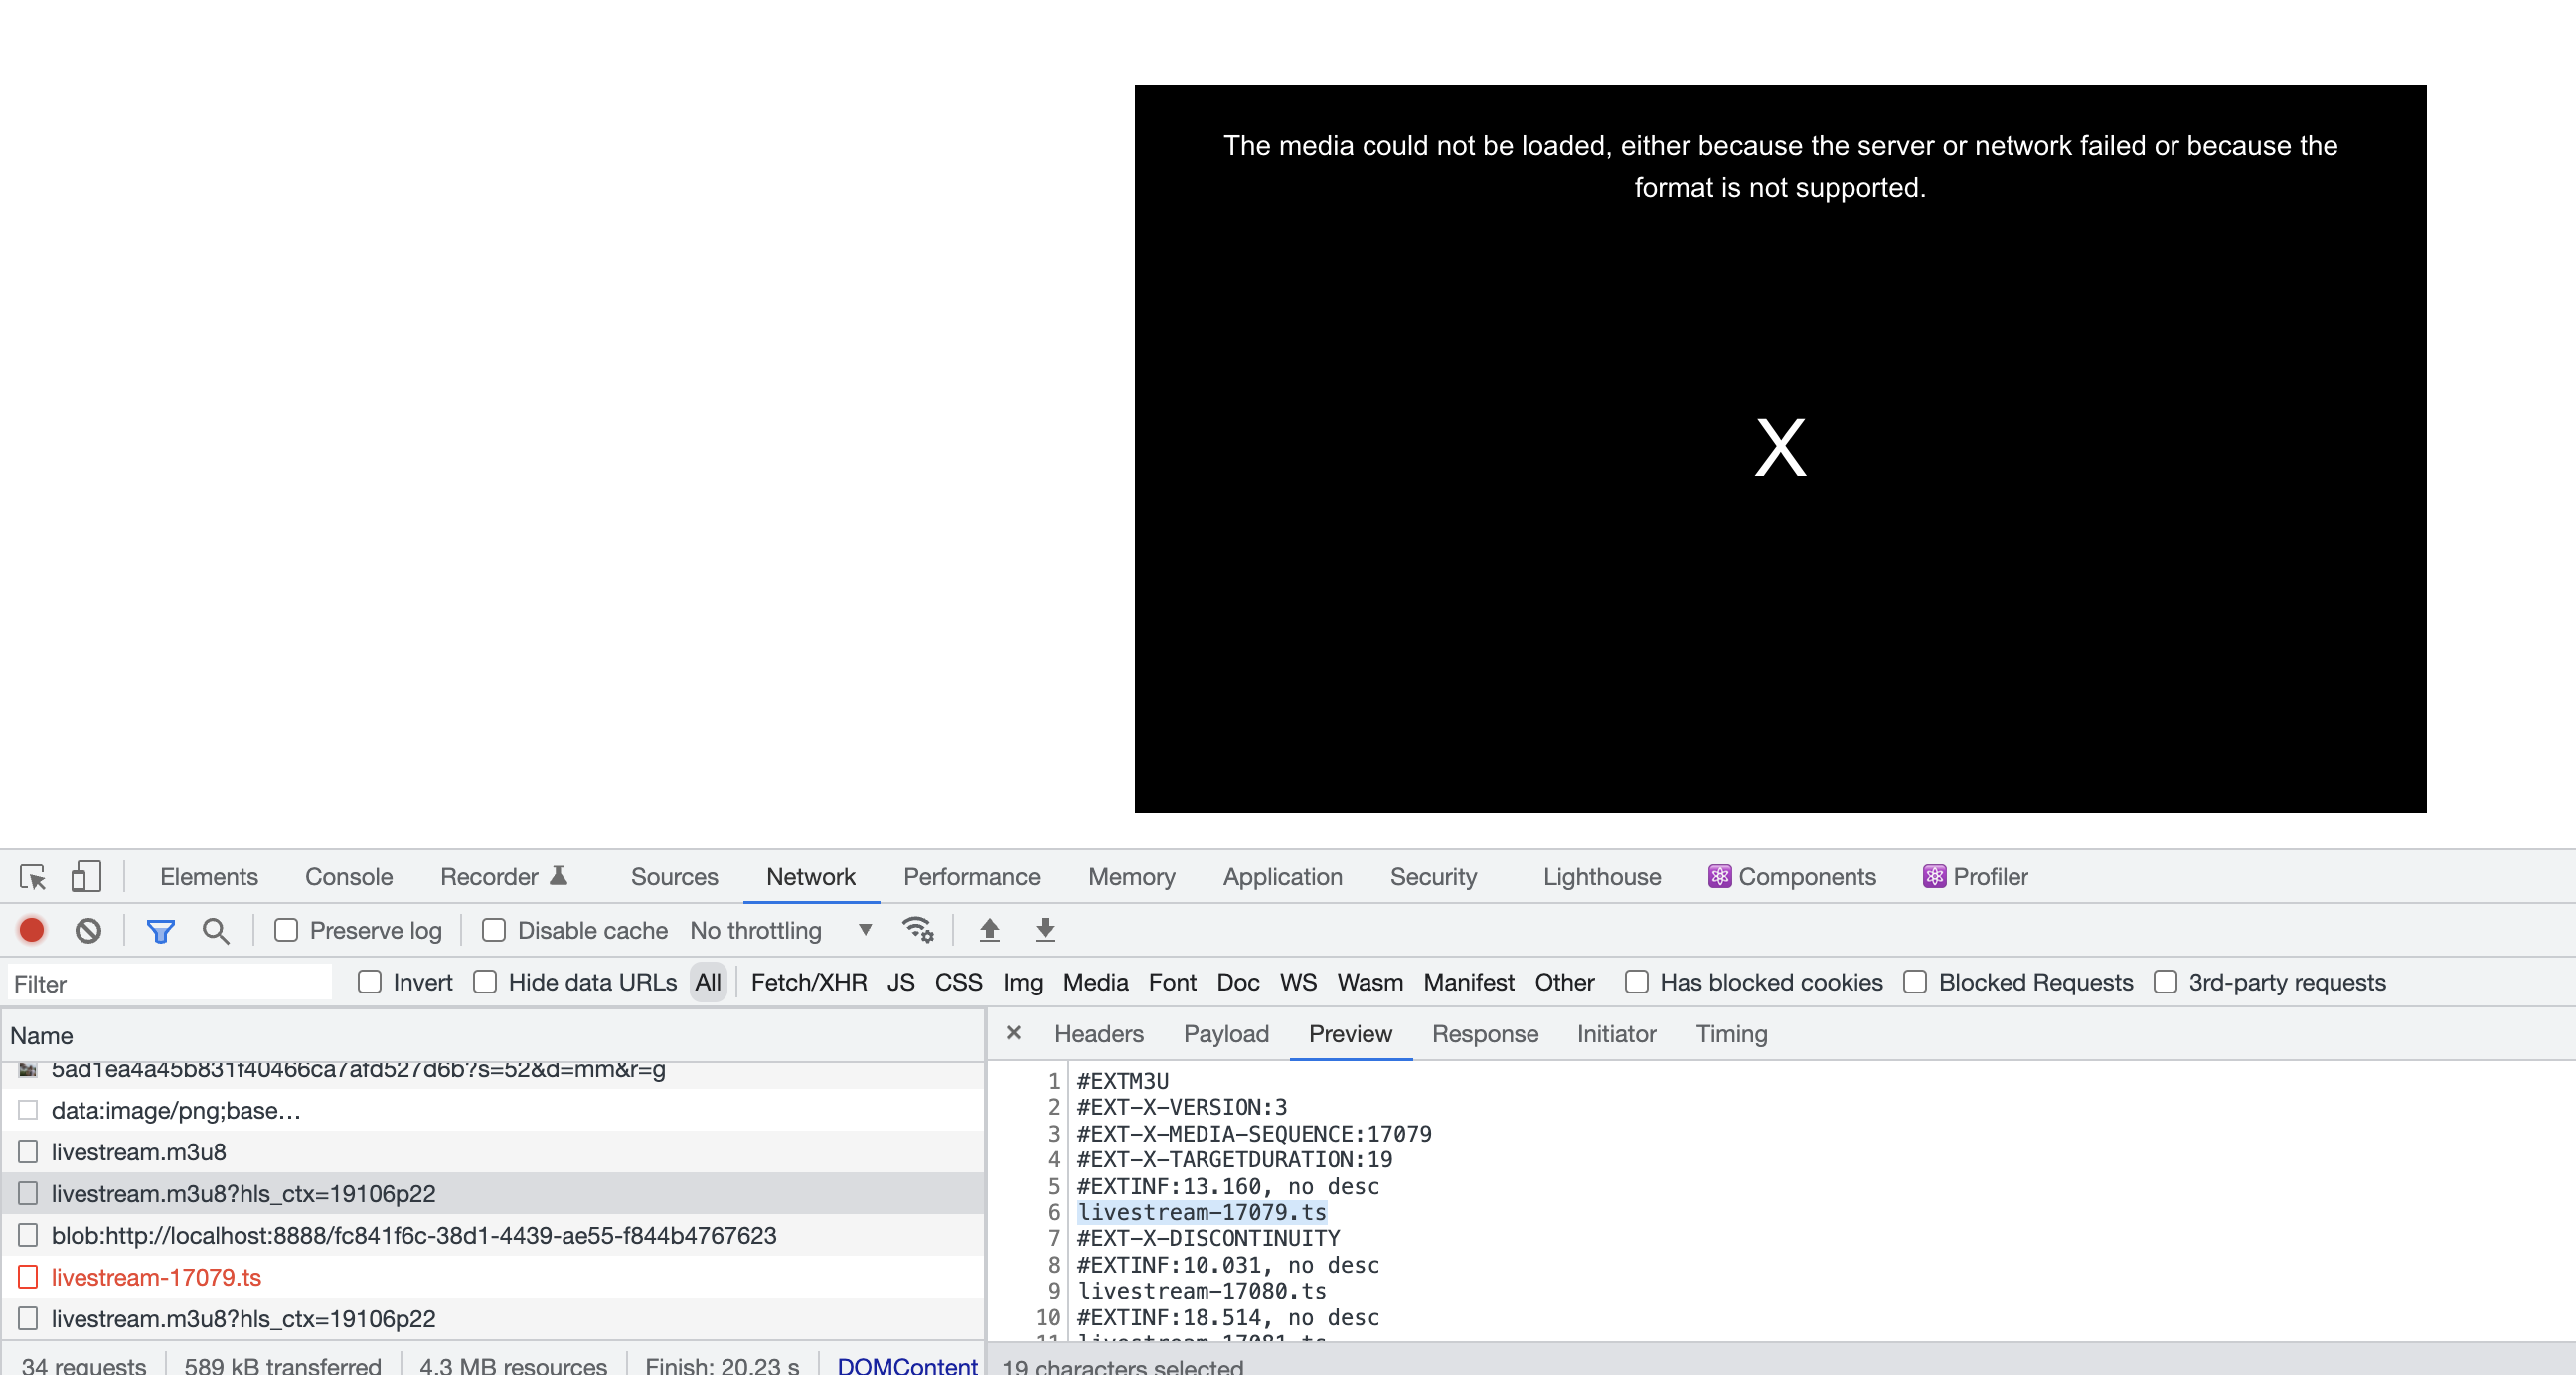Export a HAR file using the download arrow
Viewport: 2576px width, 1375px height.
click(1044, 930)
